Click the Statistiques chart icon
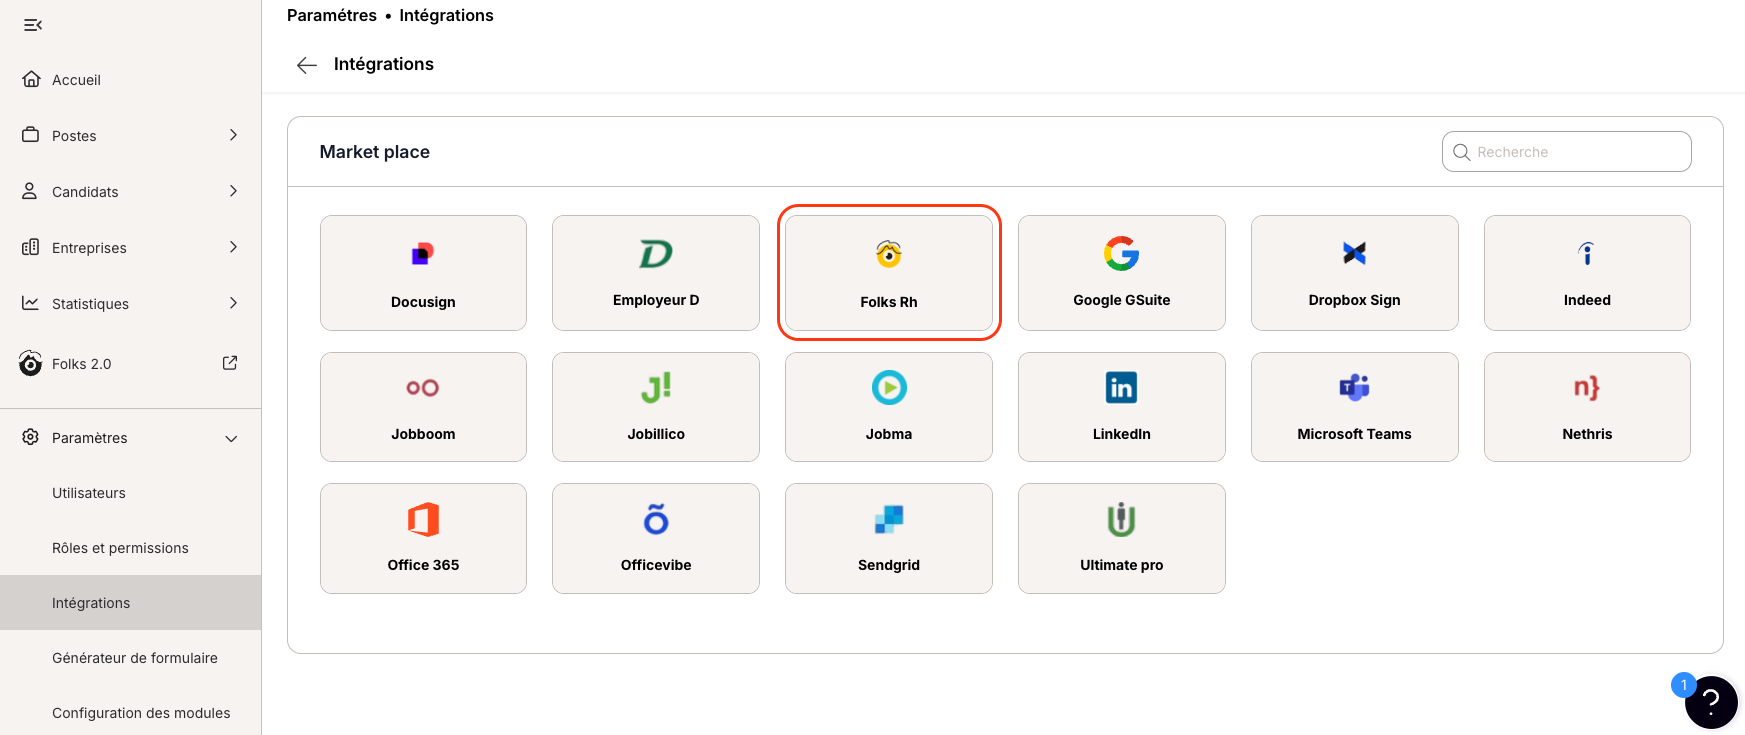This screenshot has width=1745, height=735. [31, 303]
